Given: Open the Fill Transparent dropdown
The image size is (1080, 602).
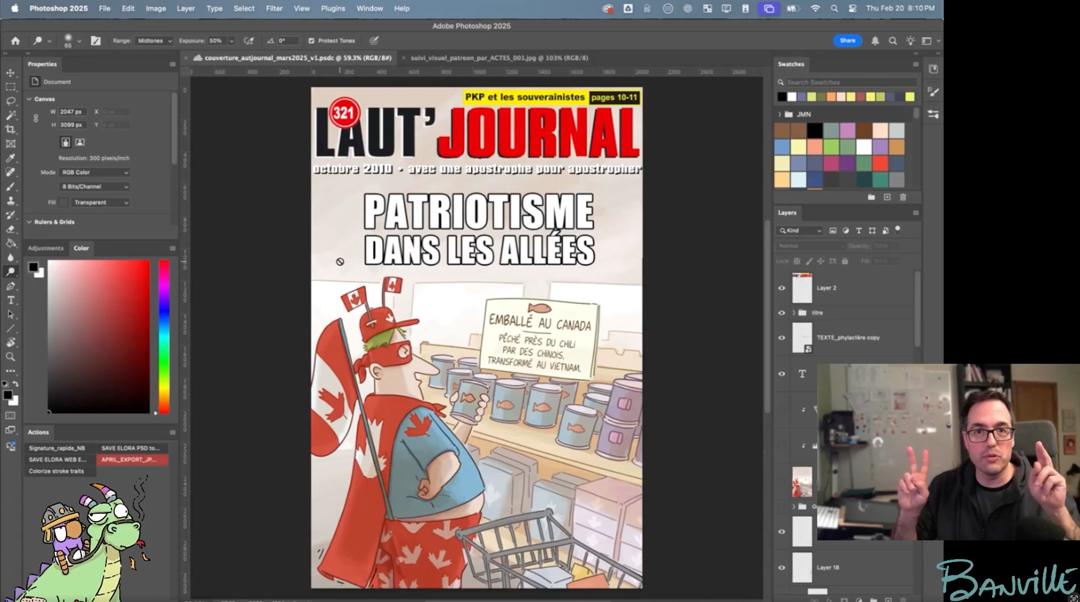Looking at the screenshot, I should (101, 203).
